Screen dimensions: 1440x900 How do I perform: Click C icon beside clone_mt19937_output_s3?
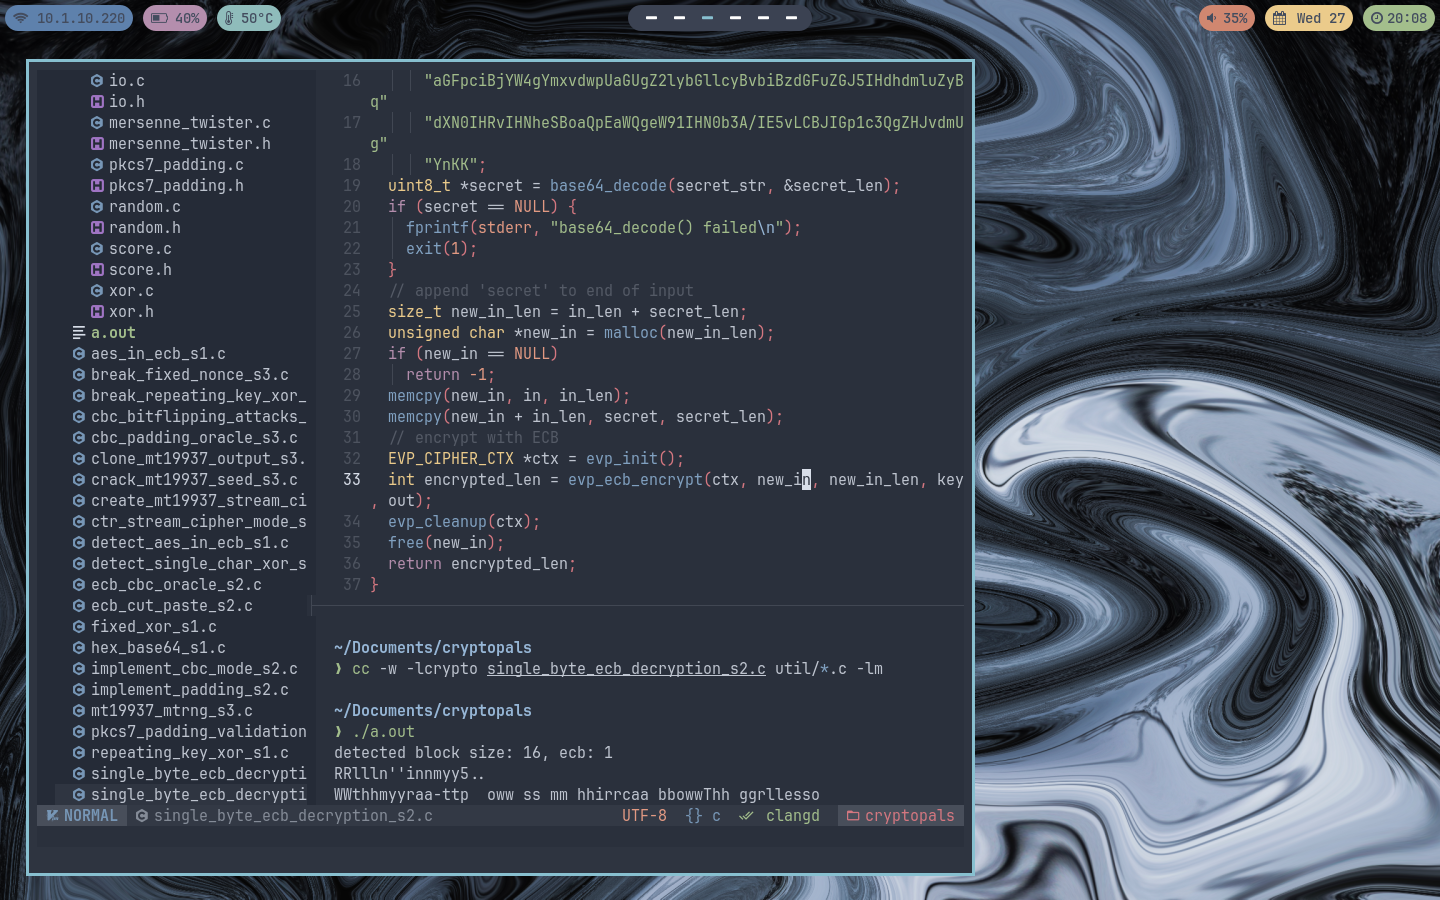tap(79, 458)
